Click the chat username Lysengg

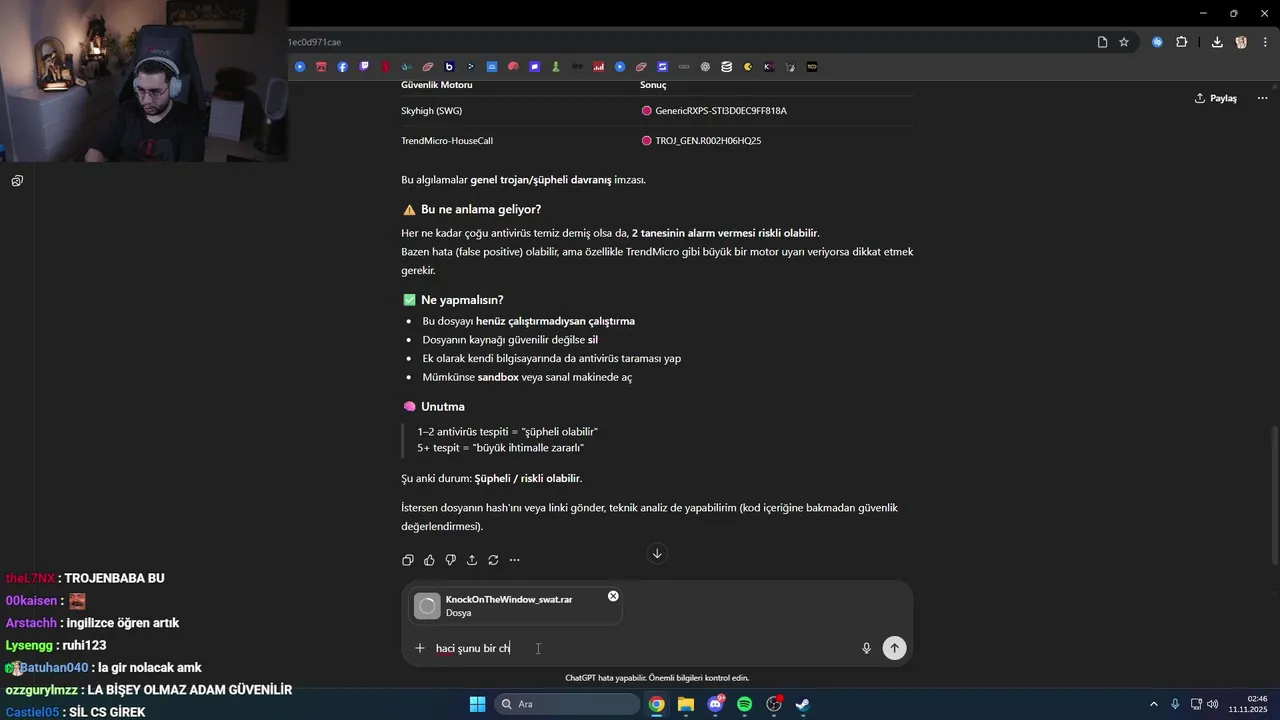coord(30,646)
